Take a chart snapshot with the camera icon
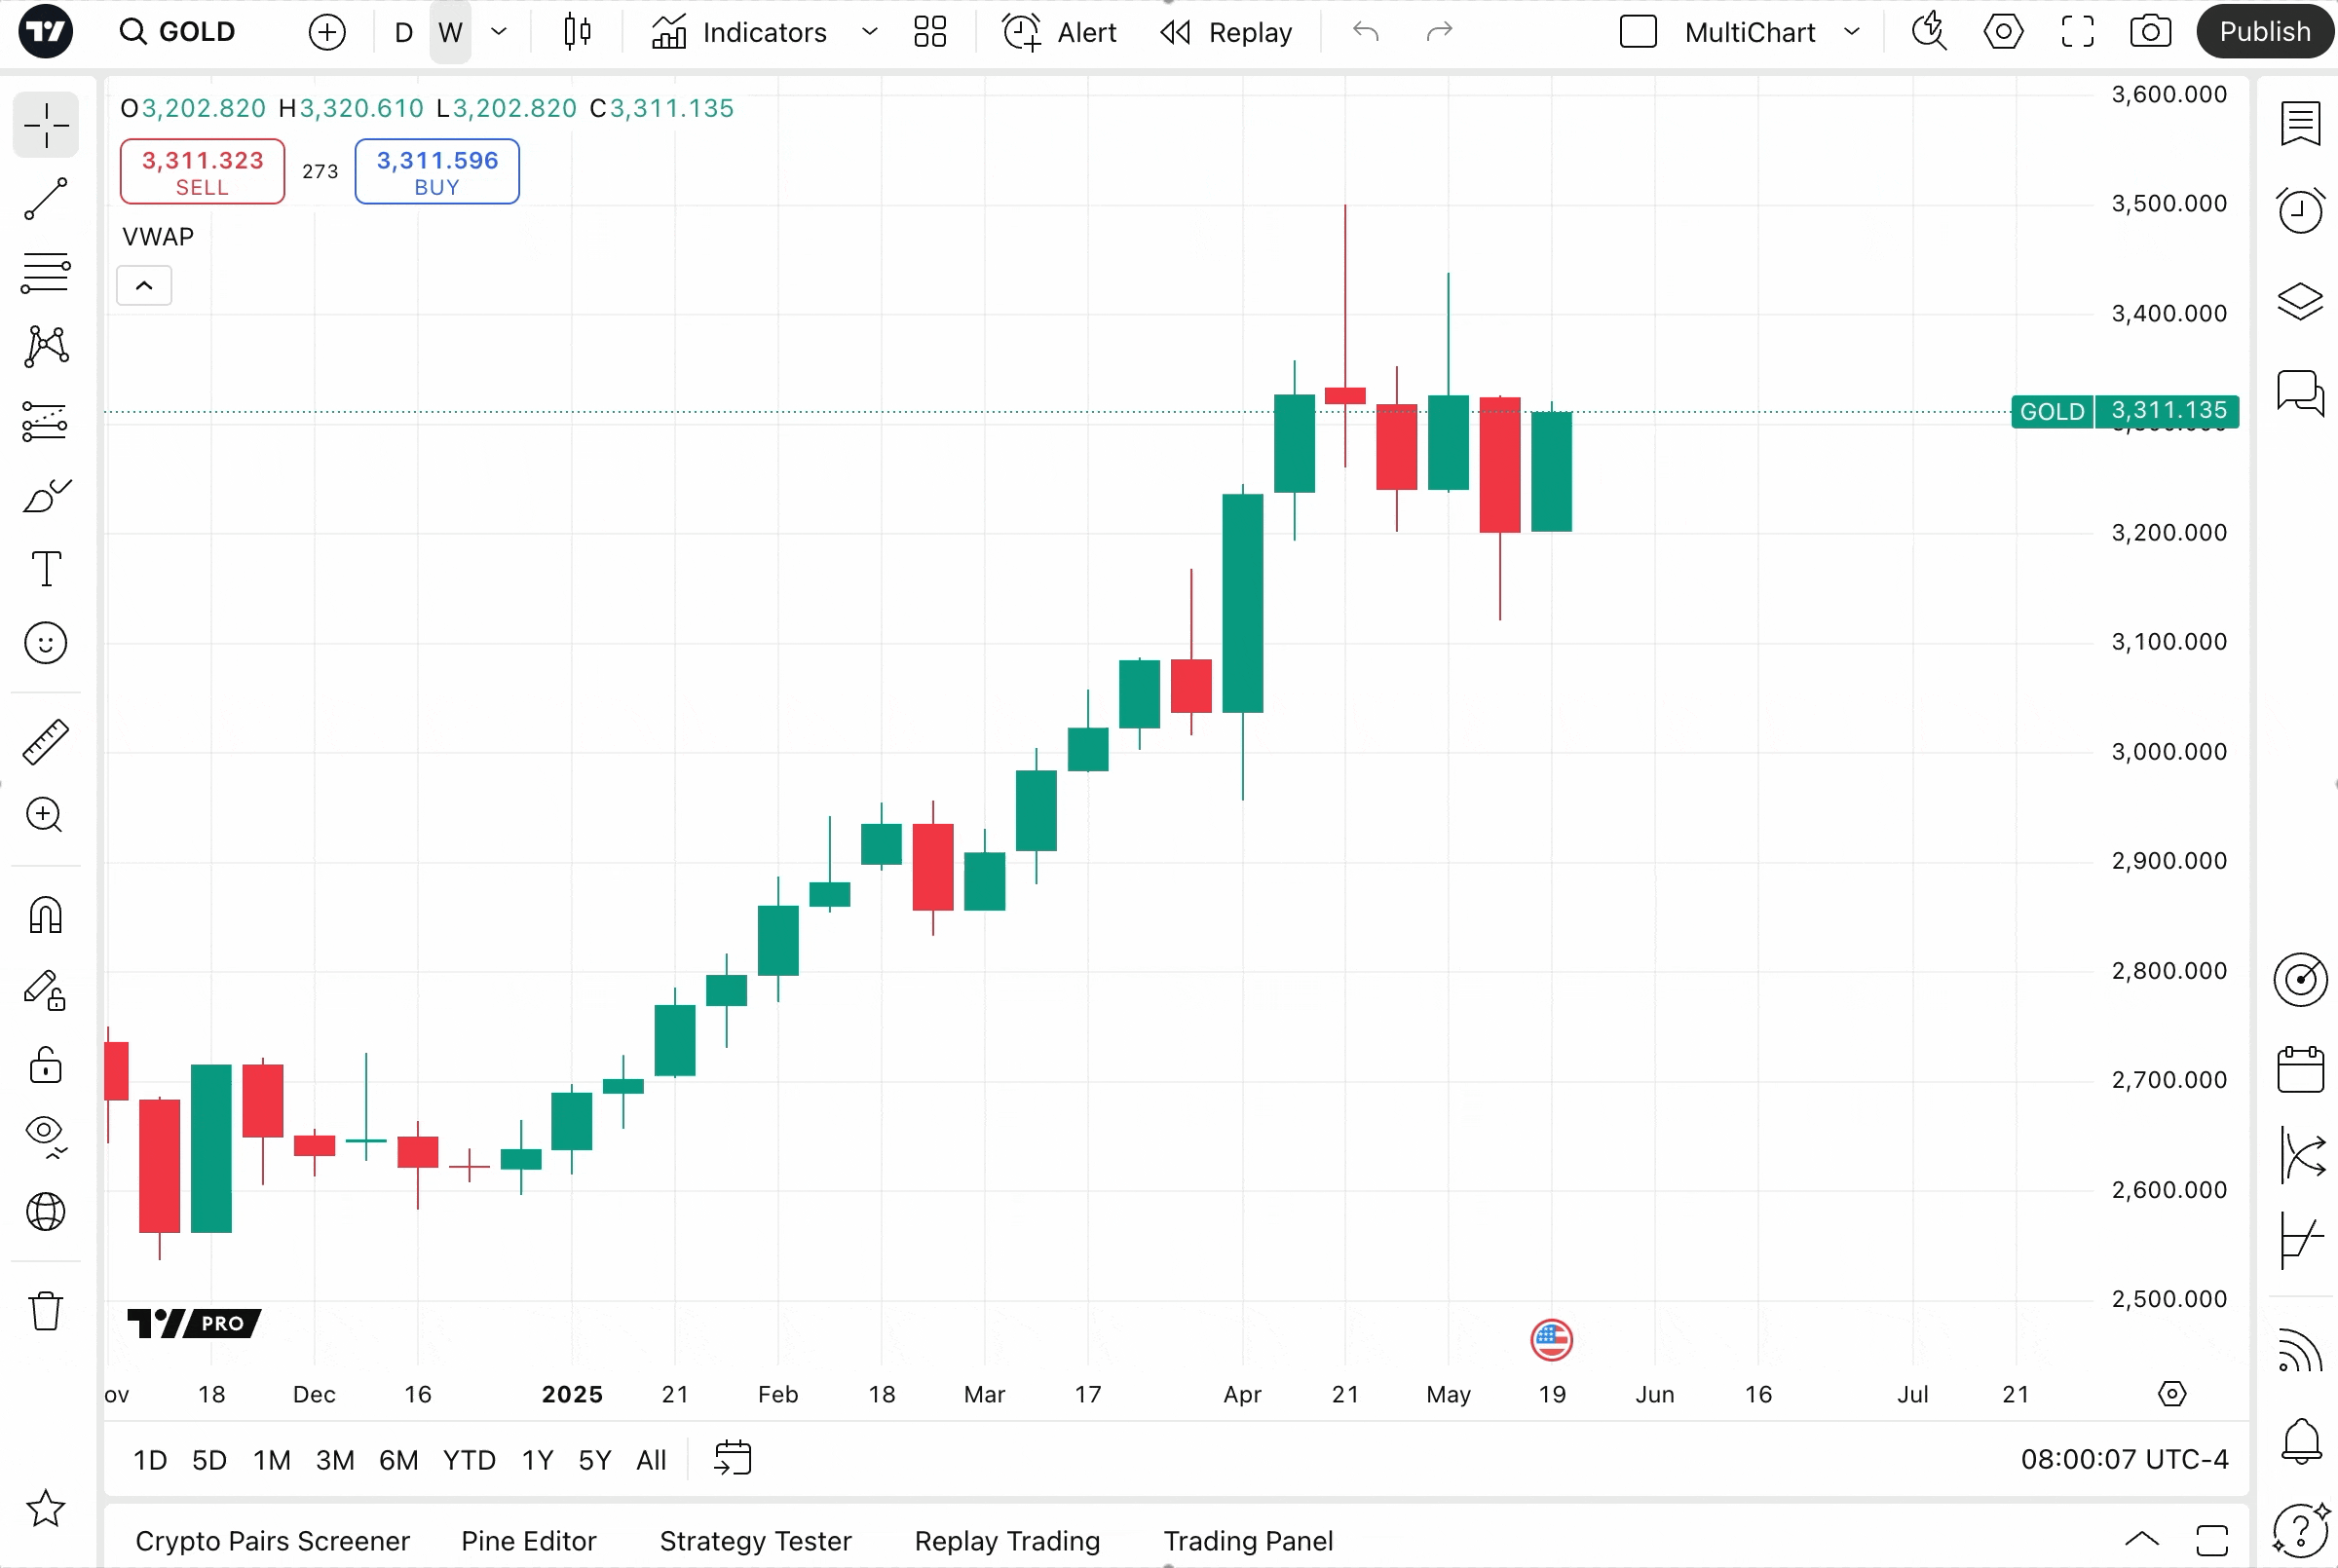The height and width of the screenshot is (1568, 2338). click(2152, 31)
